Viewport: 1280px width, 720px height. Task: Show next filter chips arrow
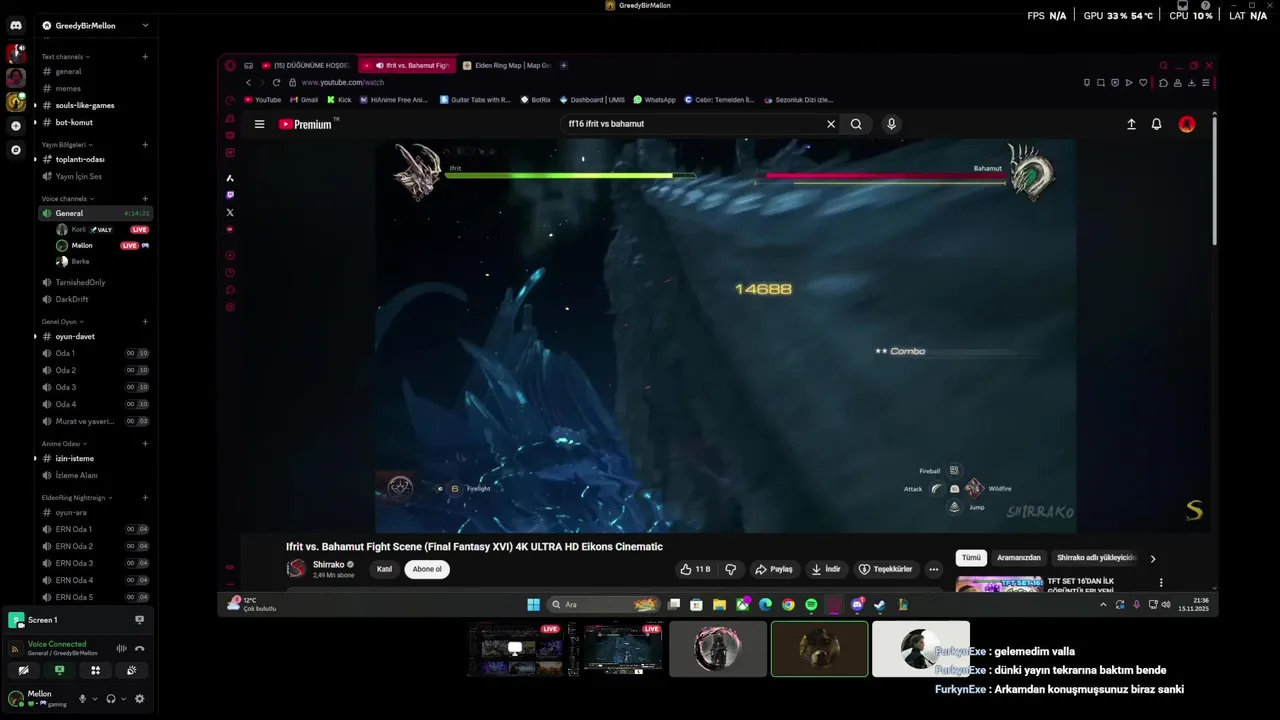coord(1152,559)
